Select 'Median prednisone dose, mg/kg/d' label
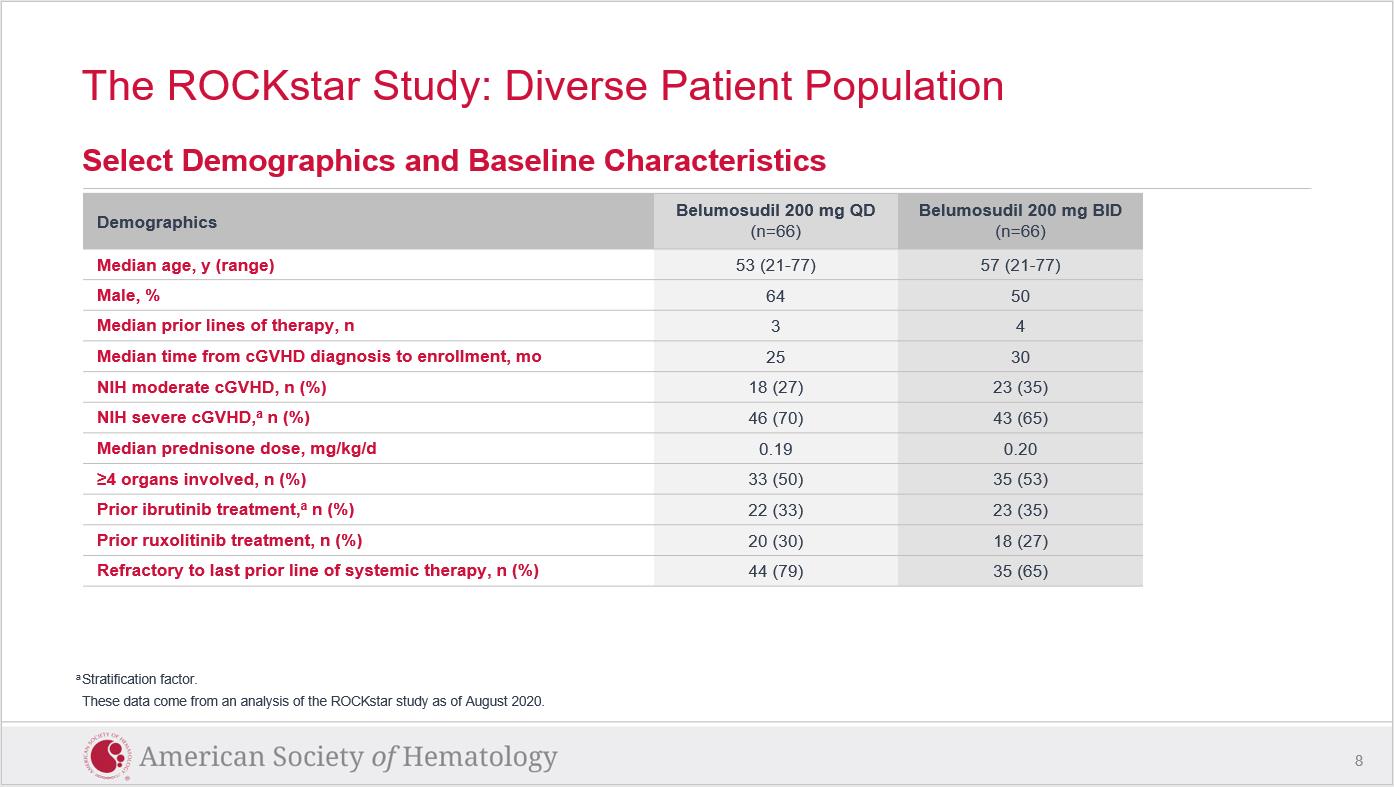The image size is (1394, 787). point(237,449)
